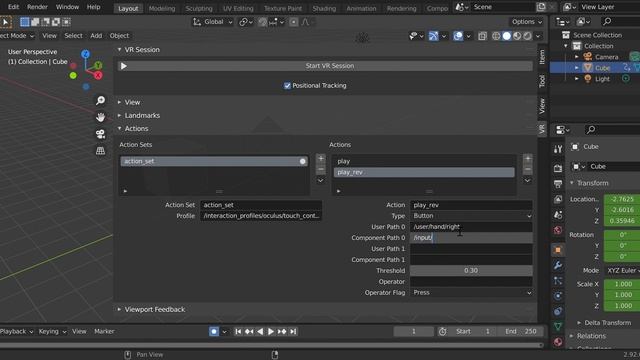Select material preview shading
The image size is (640, 360).
click(517, 36)
